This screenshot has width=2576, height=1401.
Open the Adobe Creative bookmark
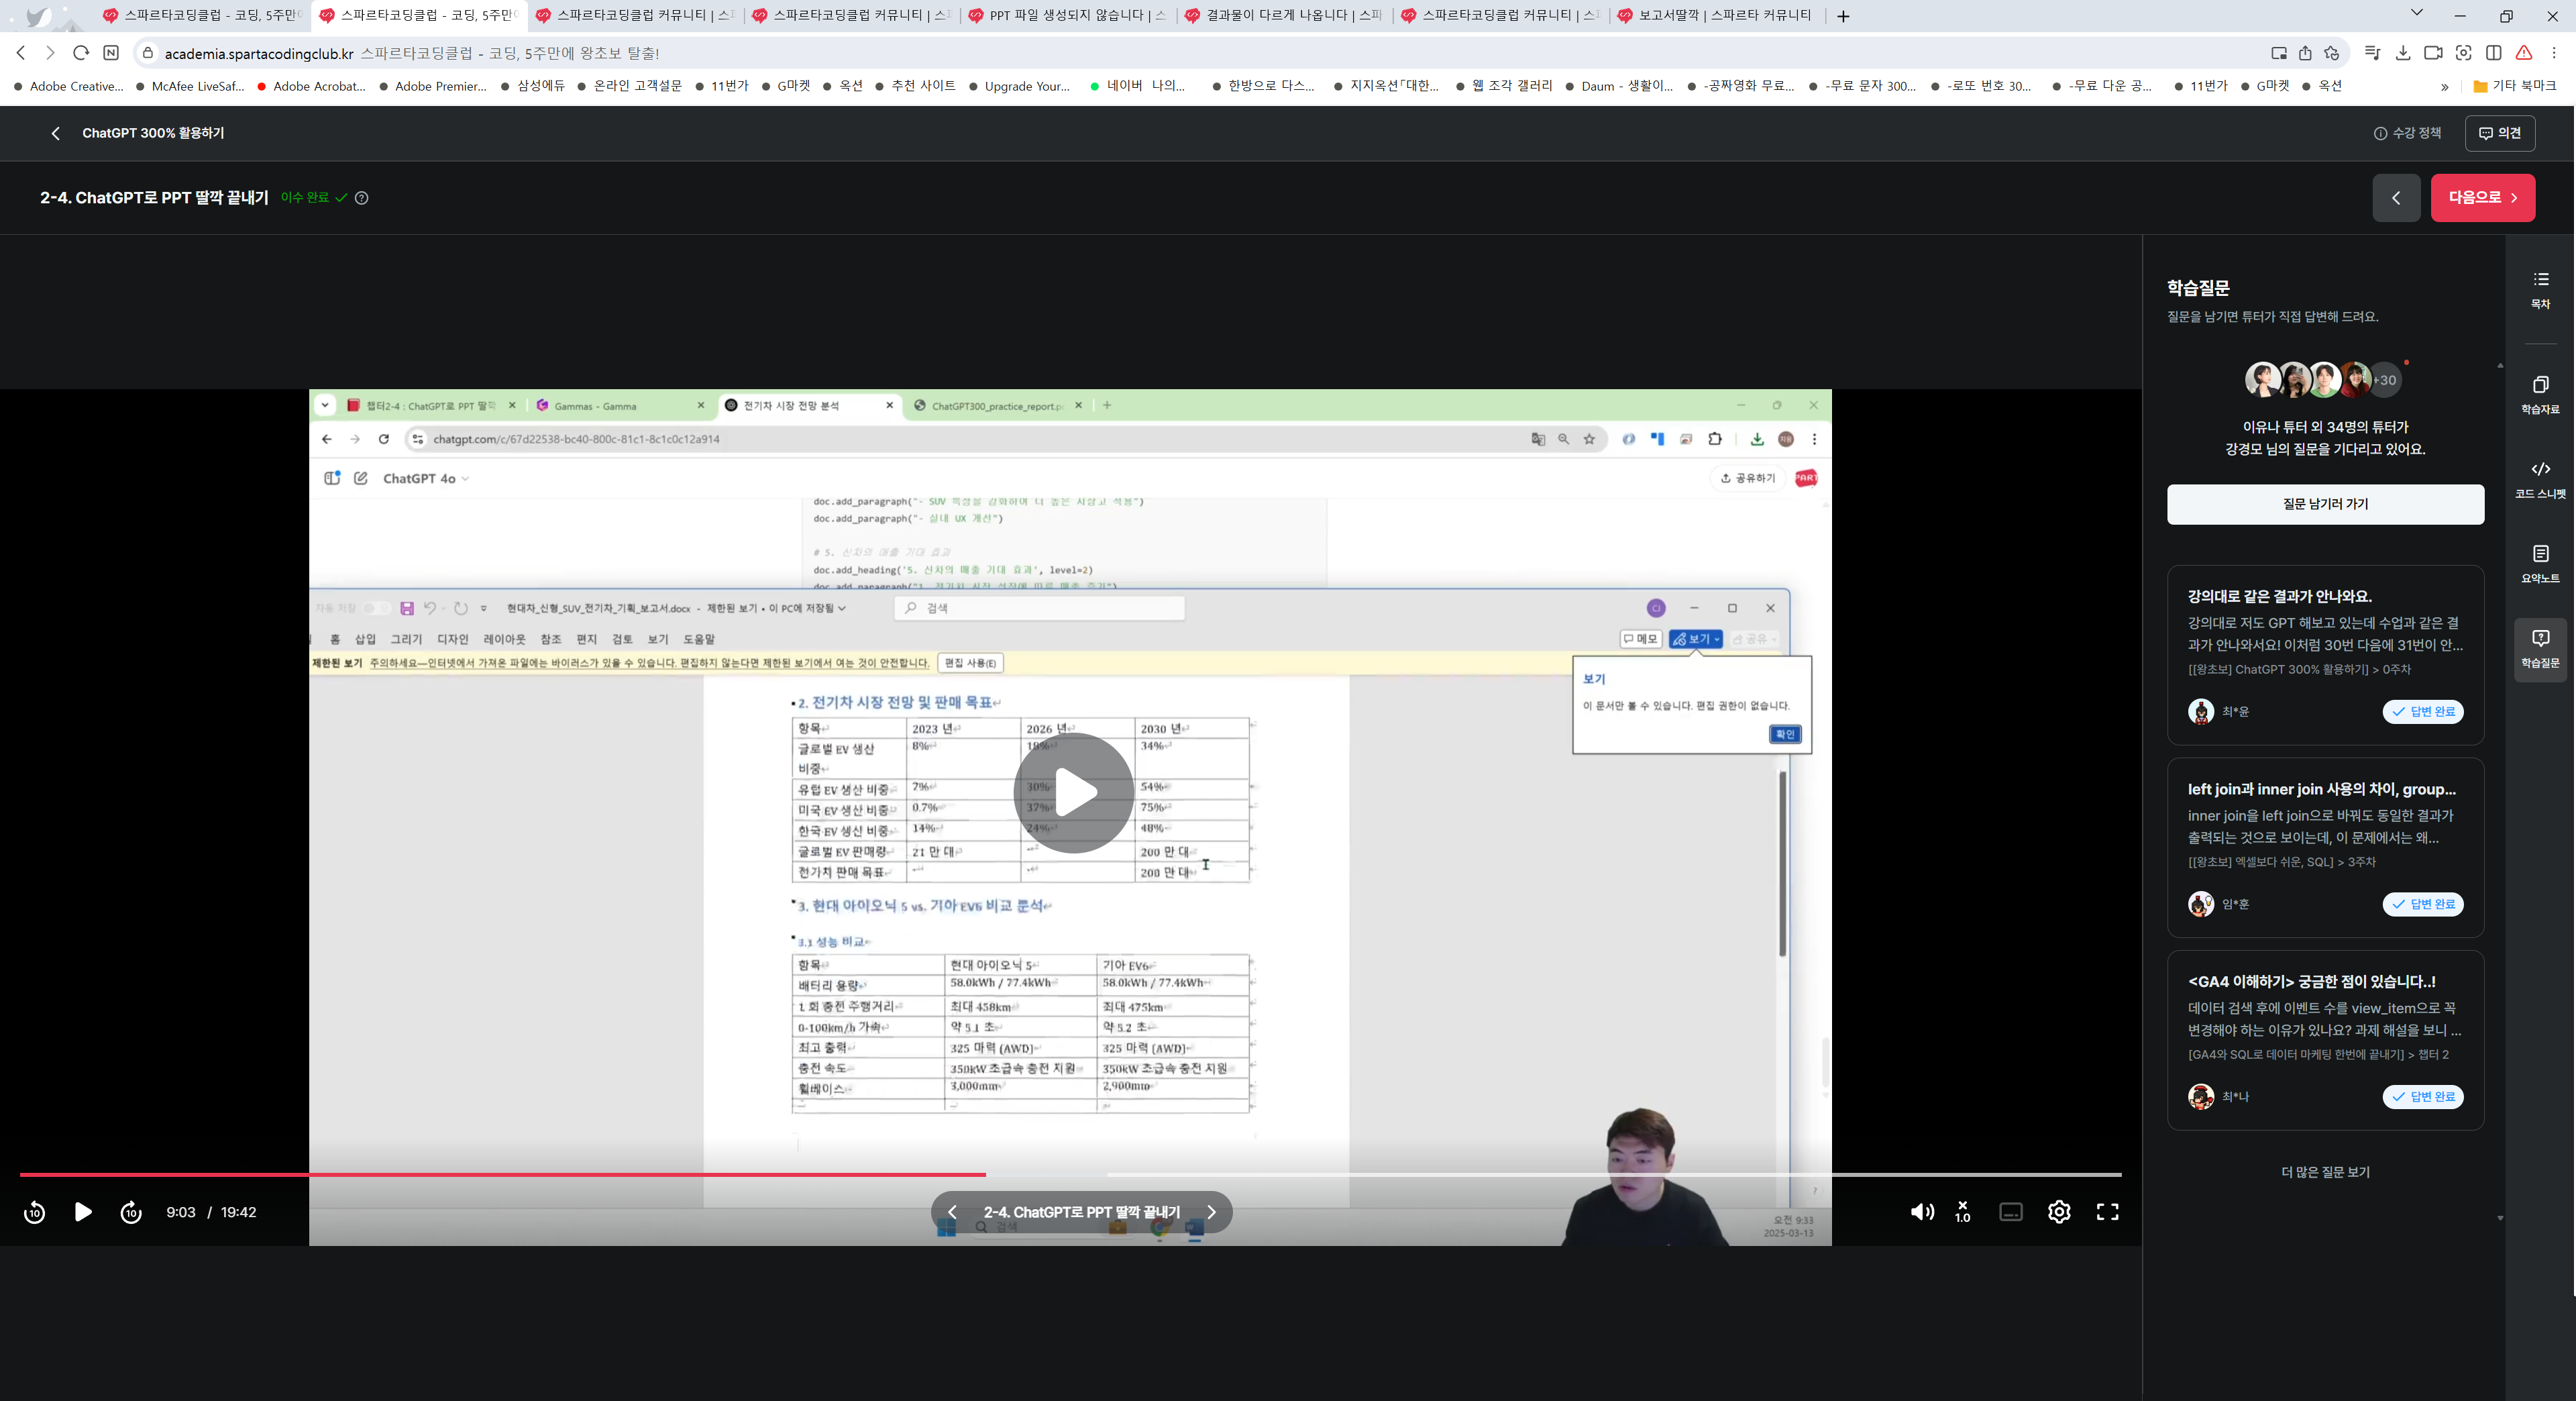click(x=69, y=87)
